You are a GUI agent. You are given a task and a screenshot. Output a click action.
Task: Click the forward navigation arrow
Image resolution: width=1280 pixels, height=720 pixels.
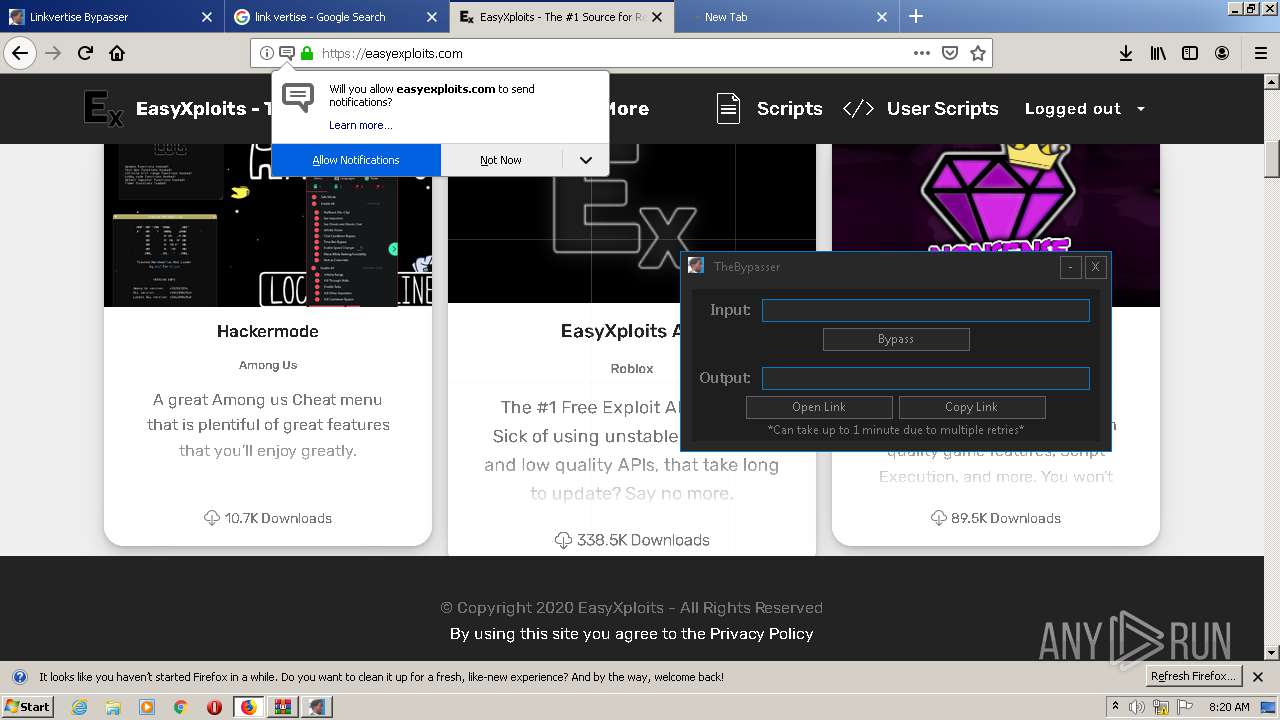54,53
